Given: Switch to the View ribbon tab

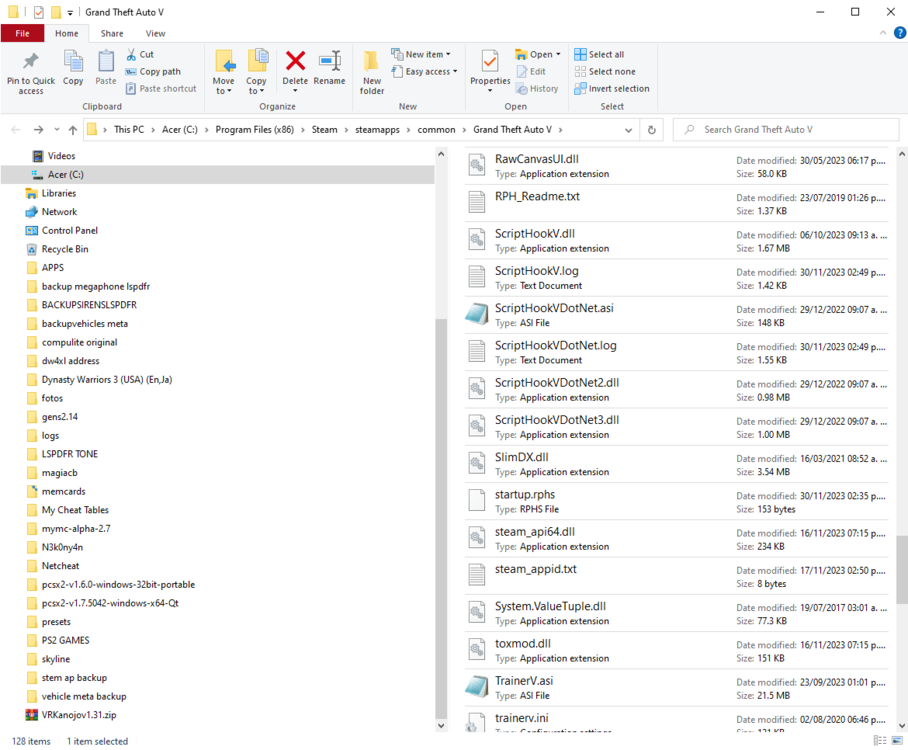Looking at the screenshot, I should point(154,32).
